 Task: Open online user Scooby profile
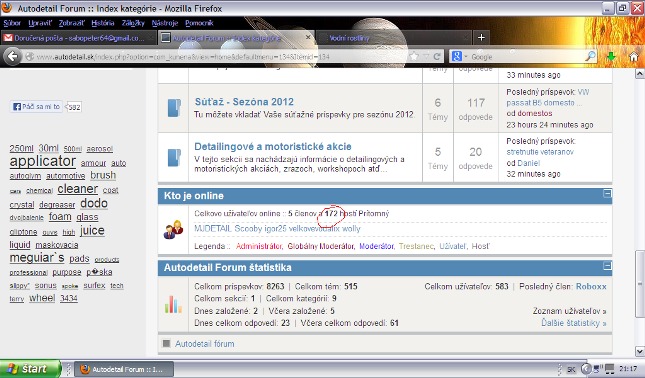(247, 229)
